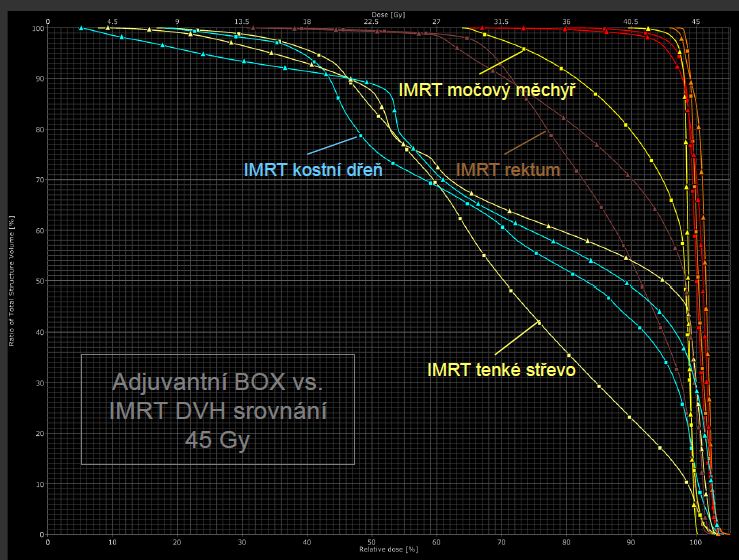Select the 'IMRT rektum' brown label

pos(508,170)
